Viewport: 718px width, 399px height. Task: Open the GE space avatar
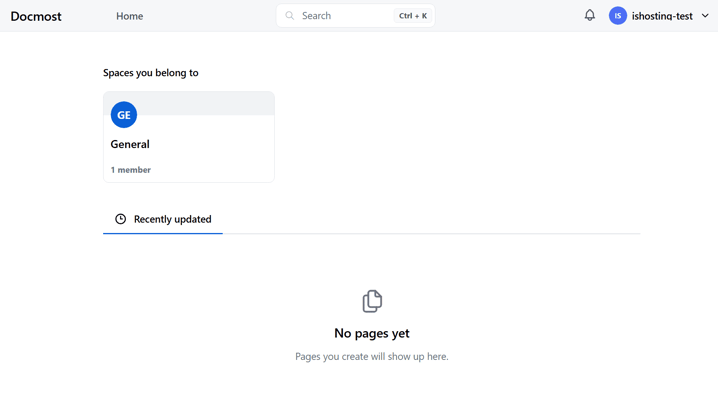click(124, 115)
